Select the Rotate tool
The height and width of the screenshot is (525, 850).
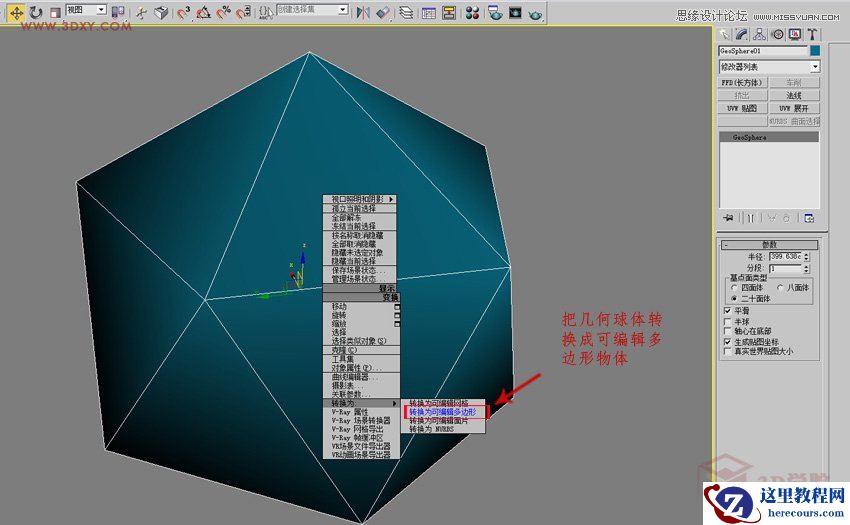[x=36, y=12]
